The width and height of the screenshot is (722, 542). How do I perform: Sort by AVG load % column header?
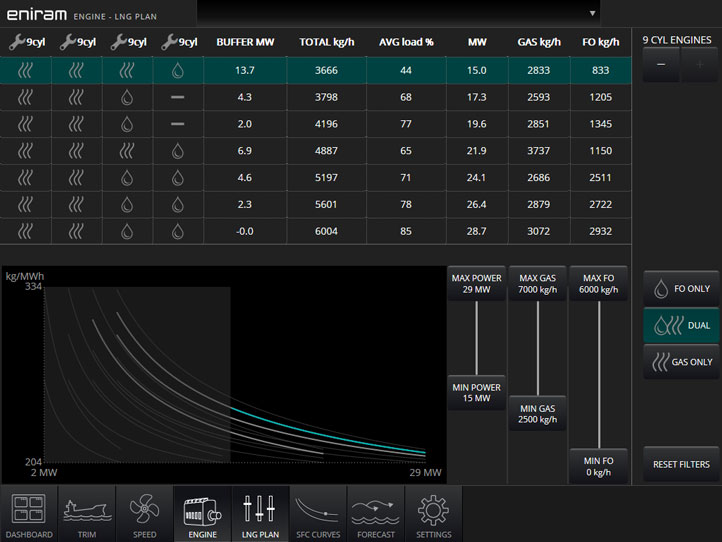(x=406, y=42)
